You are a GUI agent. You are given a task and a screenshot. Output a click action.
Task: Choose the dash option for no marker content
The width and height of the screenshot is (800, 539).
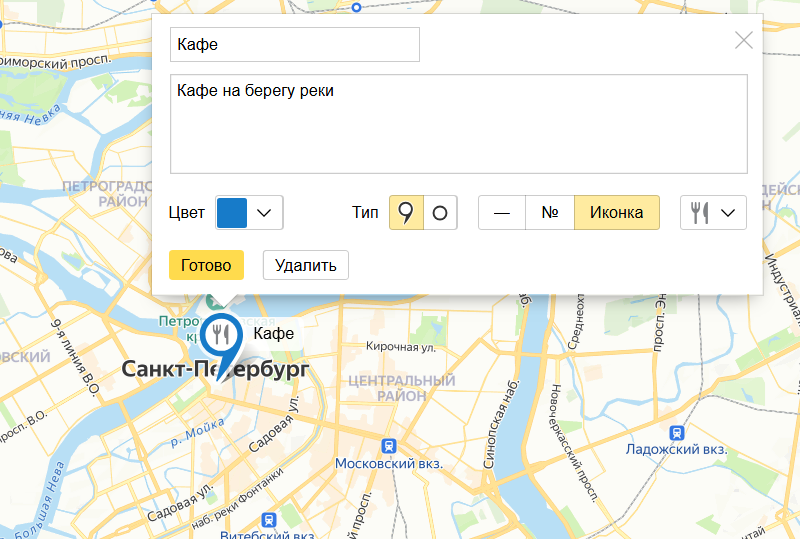pos(502,213)
